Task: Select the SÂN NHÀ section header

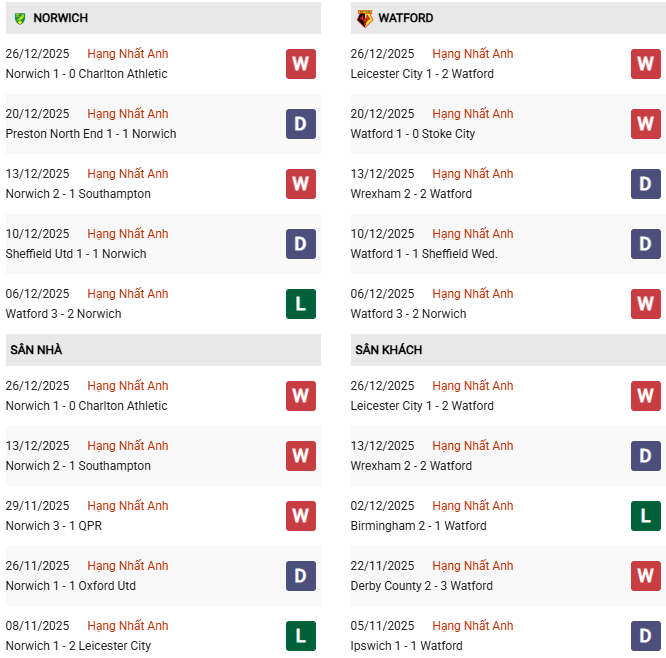Action: pyautogui.click(x=37, y=350)
